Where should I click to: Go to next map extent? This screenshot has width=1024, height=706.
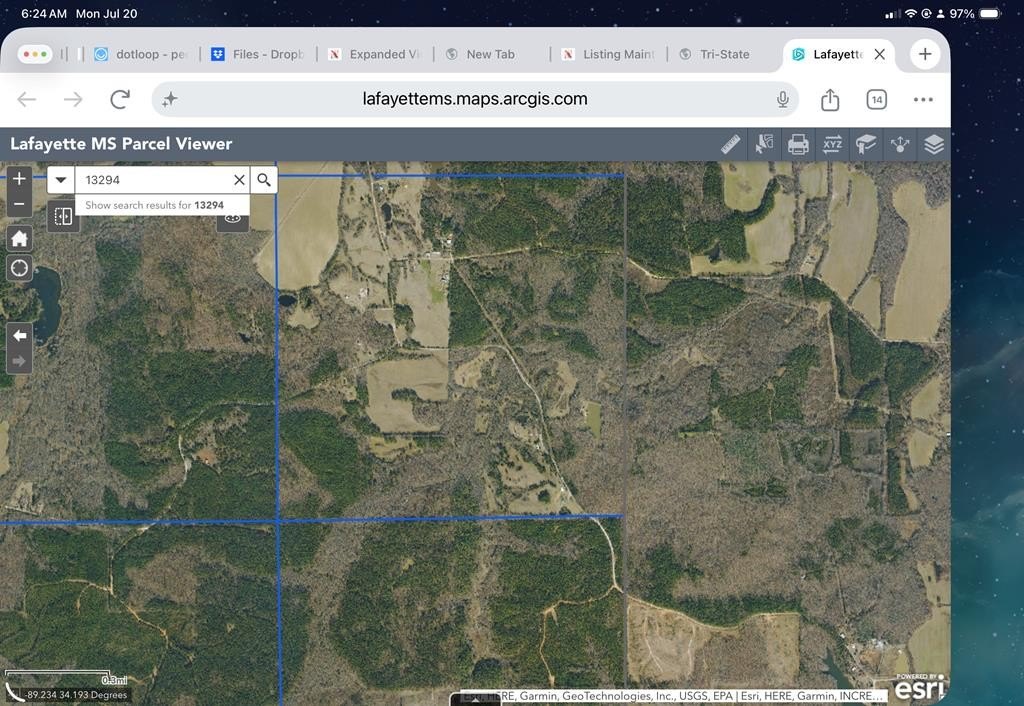tap(20, 361)
